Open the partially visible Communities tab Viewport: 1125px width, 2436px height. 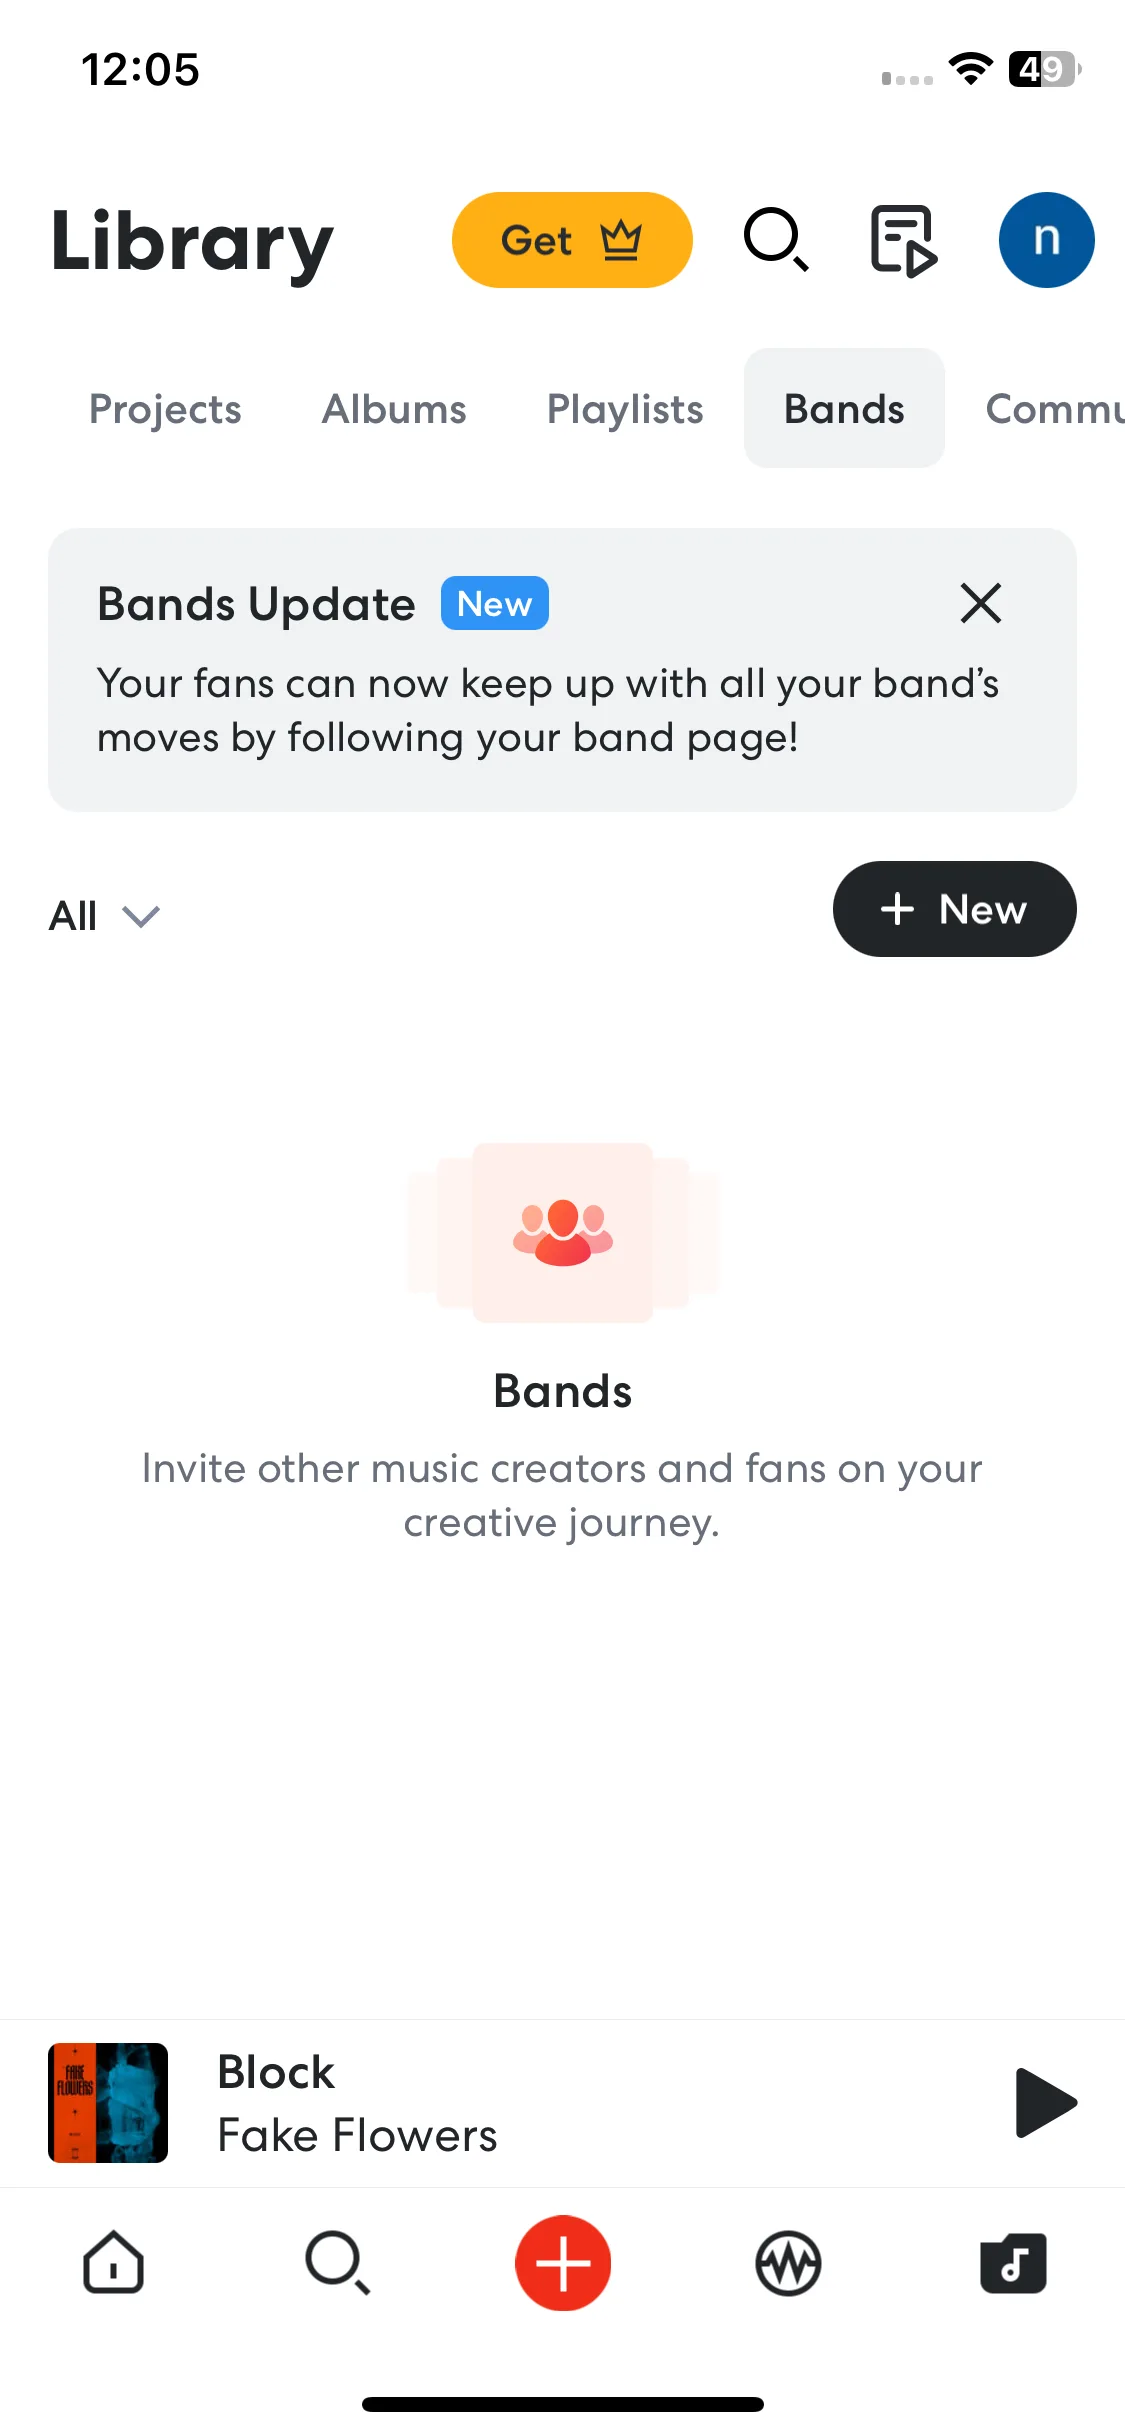tap(1055, 409)
